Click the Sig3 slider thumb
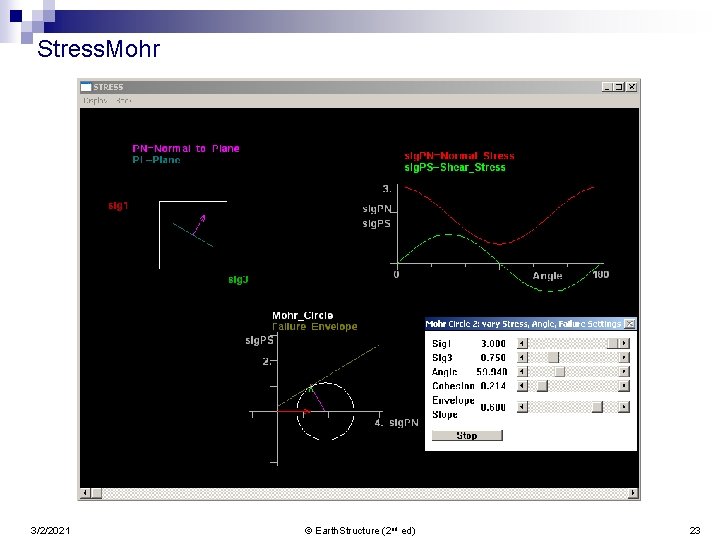This screenshot has width=720, height=540. 553,357
